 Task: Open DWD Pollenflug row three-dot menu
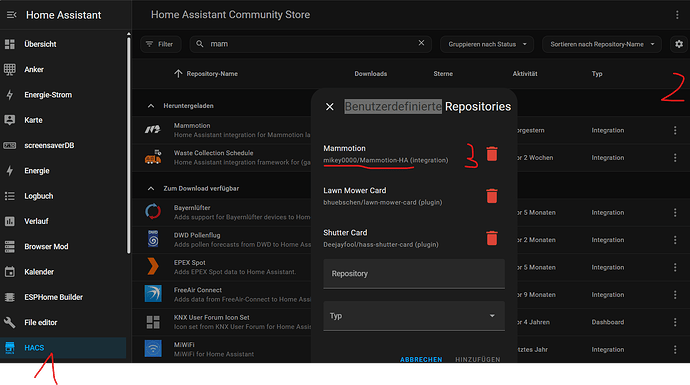tap(675, 240)
